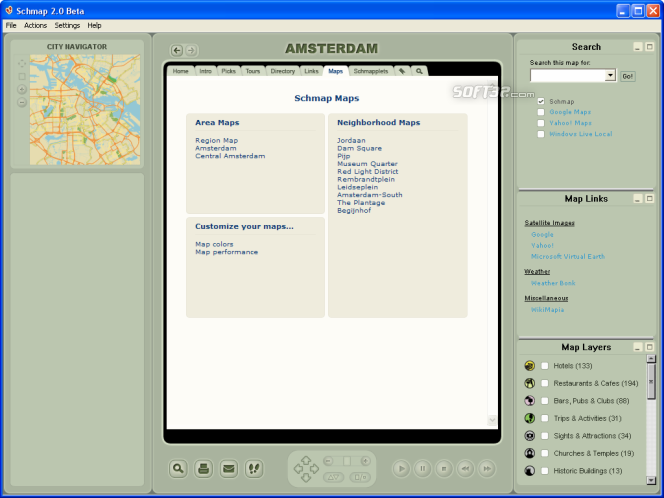The width and height of the screenshot is (664, 498).
Task: Open the File menu
Action: 11,25
